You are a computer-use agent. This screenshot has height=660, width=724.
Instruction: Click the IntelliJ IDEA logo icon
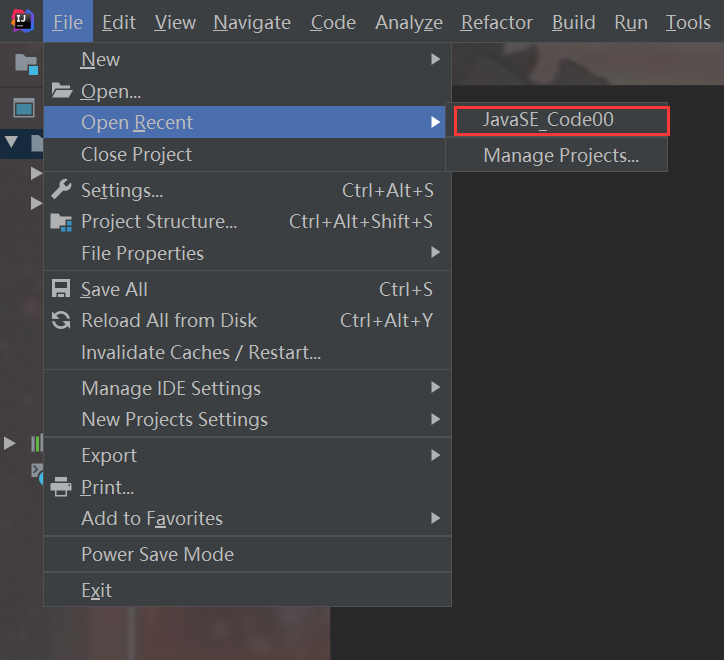coord(21,21)
